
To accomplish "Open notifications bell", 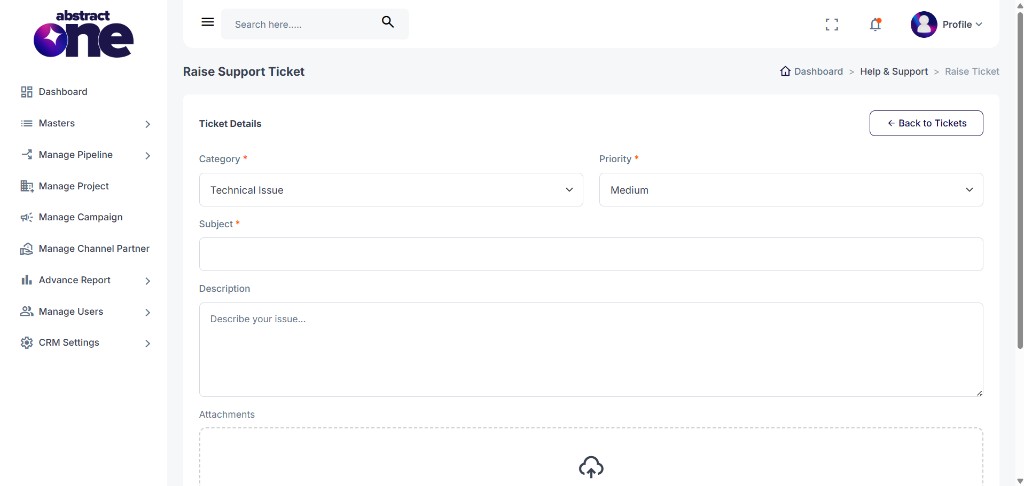I will coord(875,25).
